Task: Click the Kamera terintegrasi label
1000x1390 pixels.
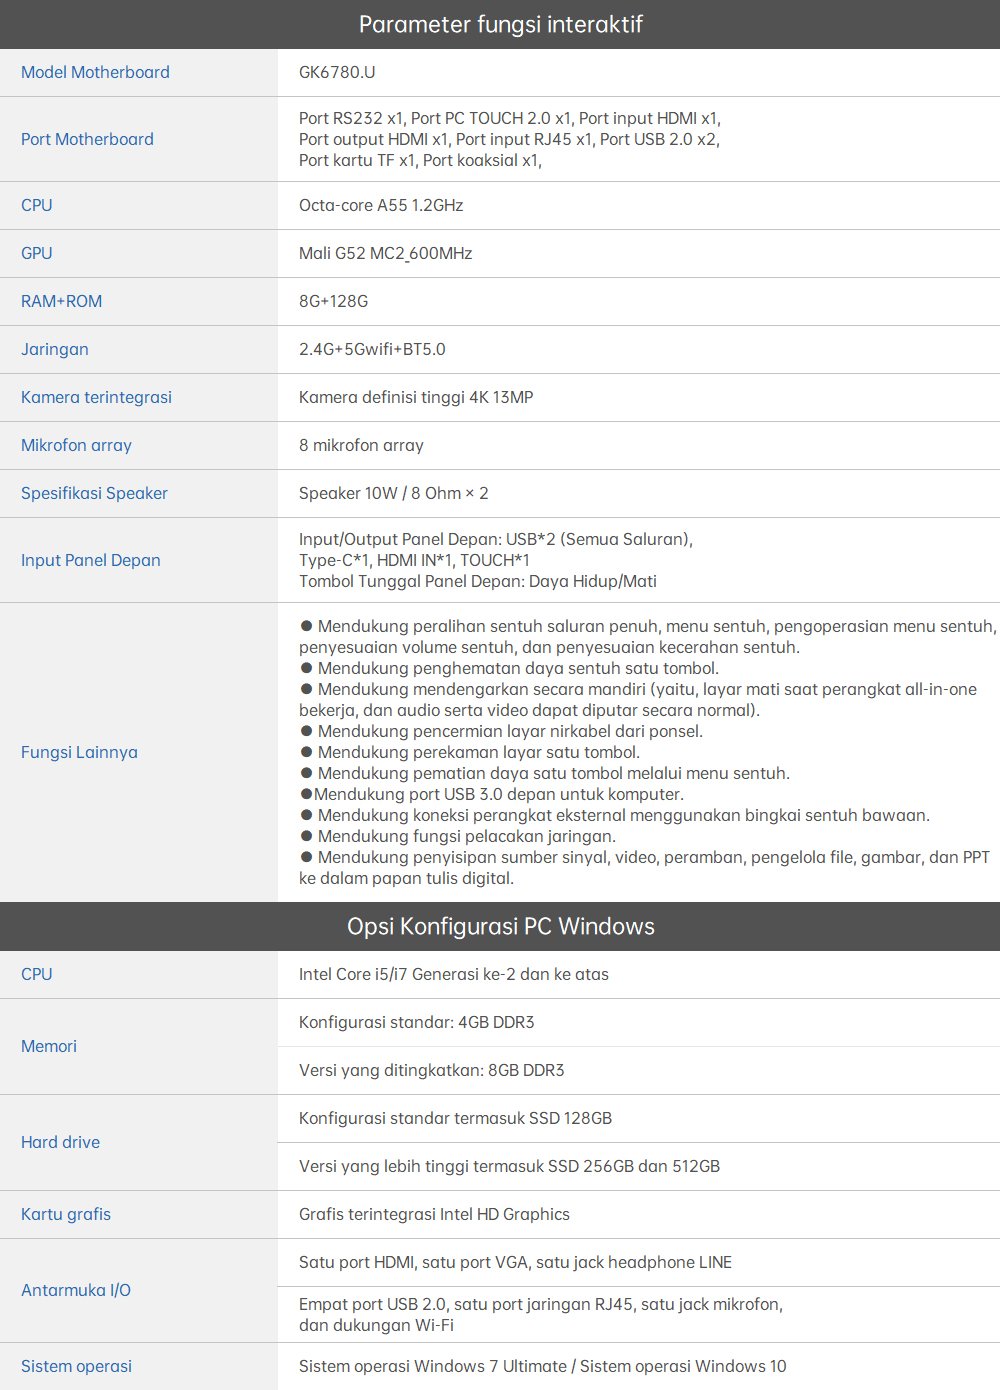Action: [x=96, y=397]
